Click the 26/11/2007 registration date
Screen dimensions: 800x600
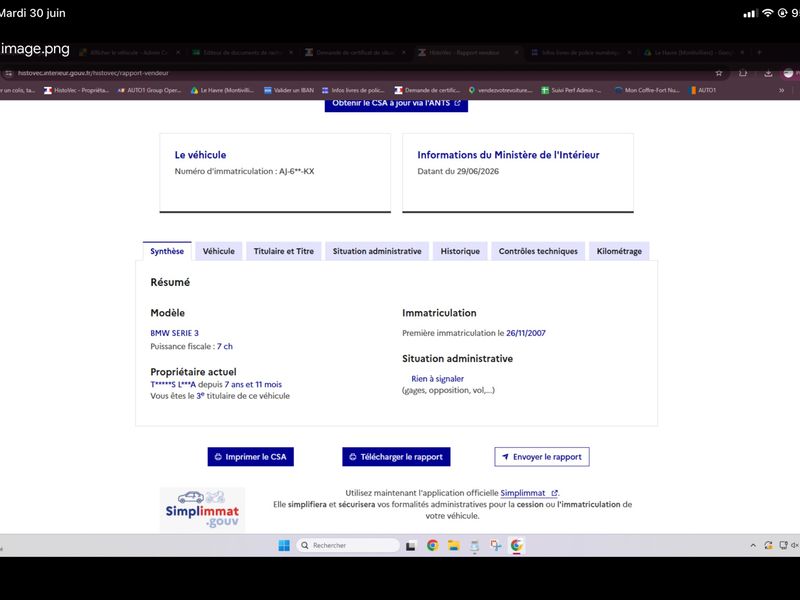coord(526,333)
